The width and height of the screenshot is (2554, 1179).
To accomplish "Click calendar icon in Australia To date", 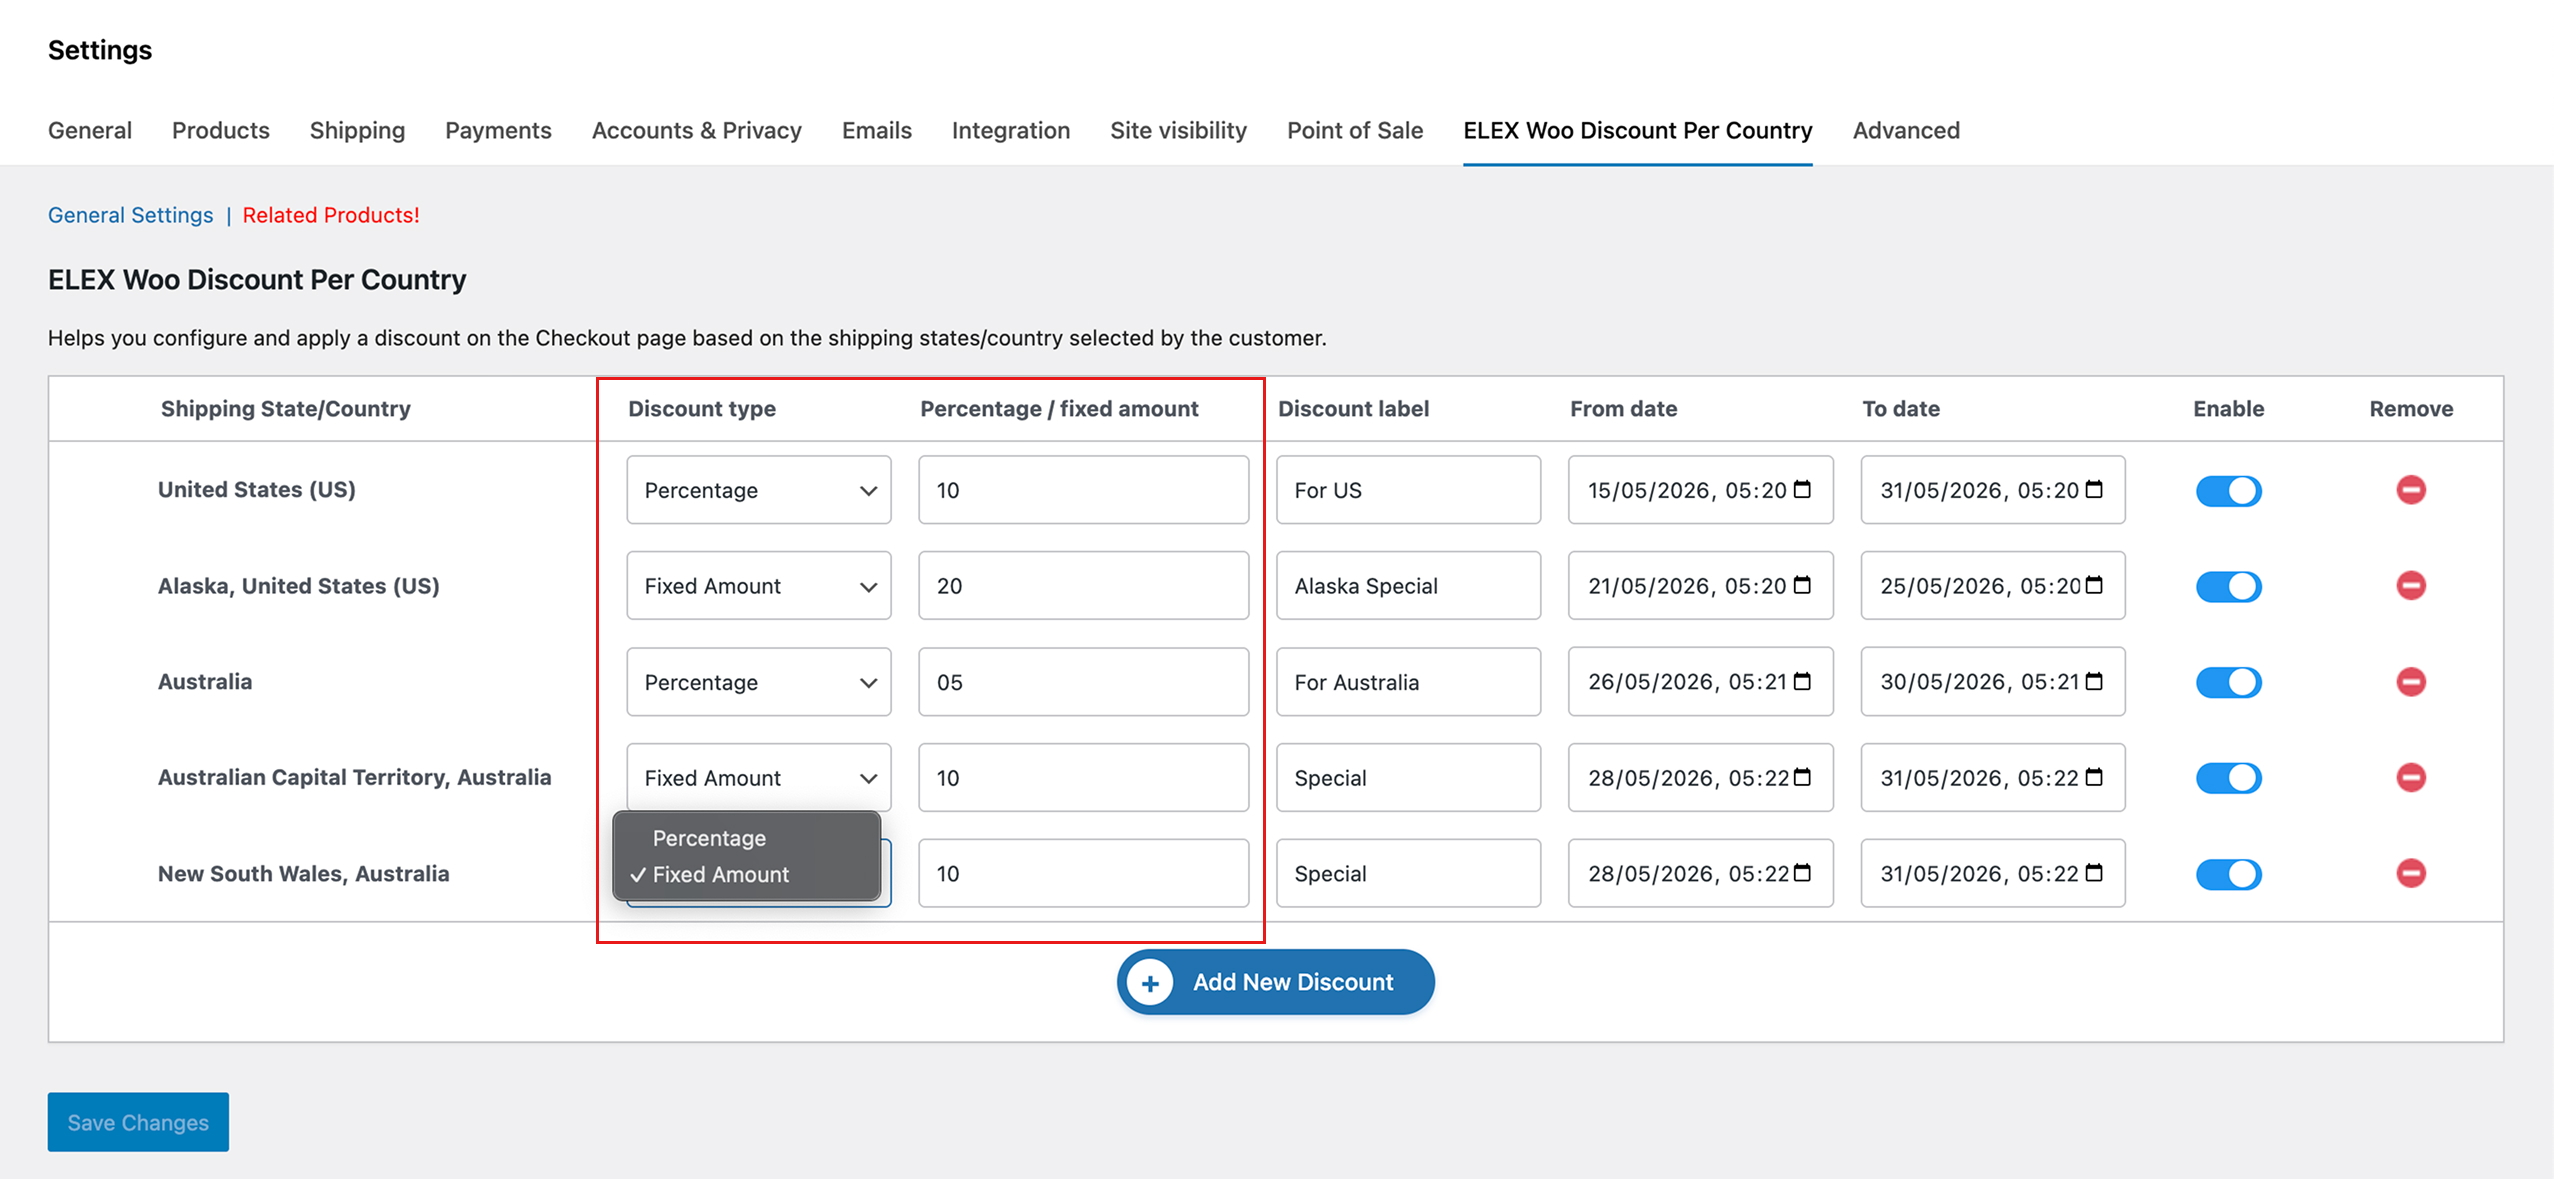I will click(x=2094, y=681).
